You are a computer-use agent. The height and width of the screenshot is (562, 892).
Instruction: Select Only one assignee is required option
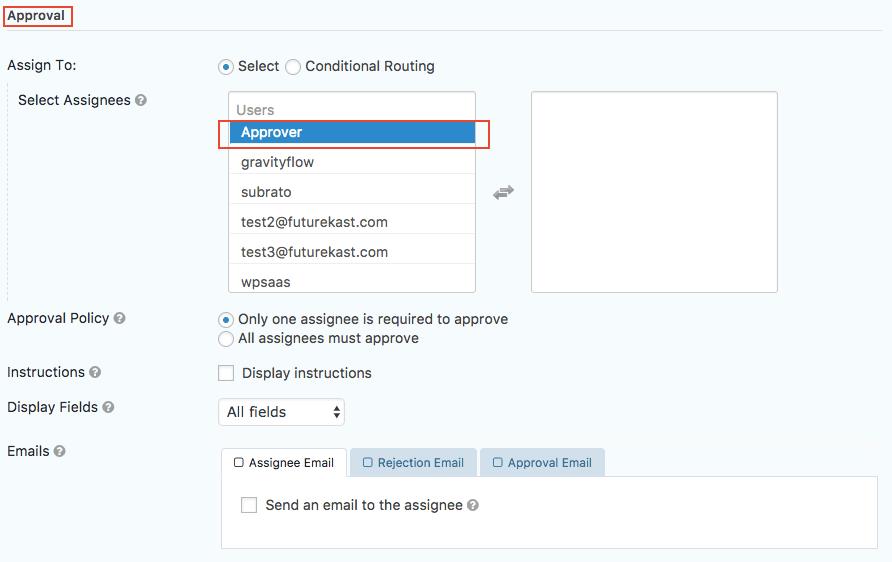(226, 320)
